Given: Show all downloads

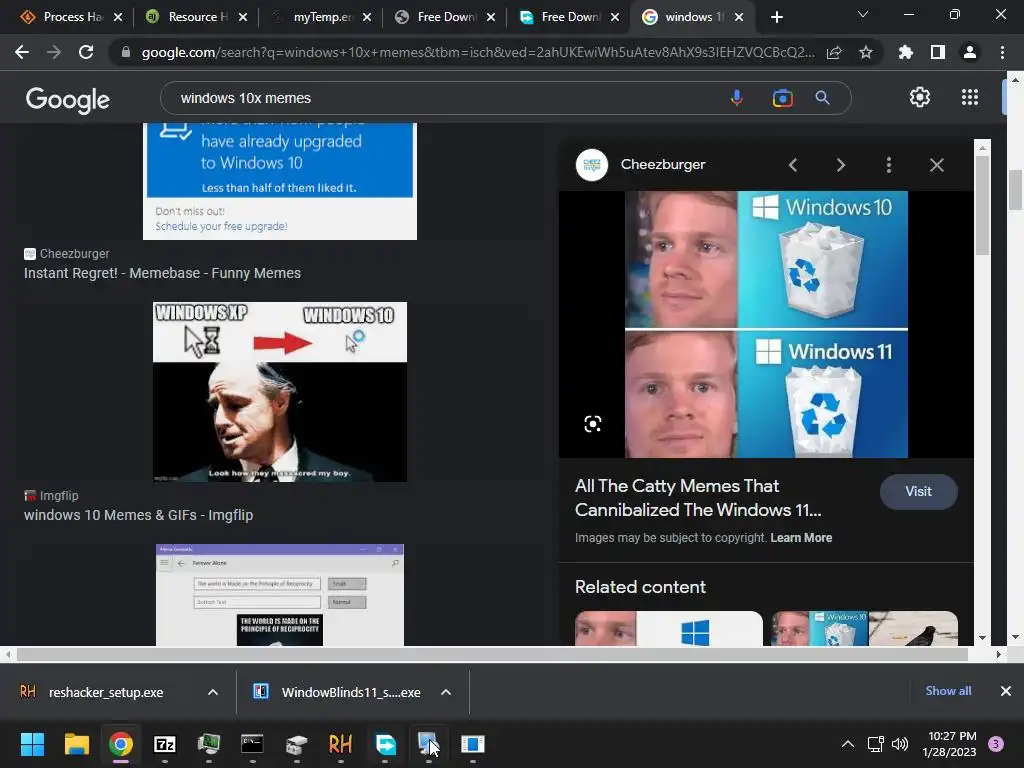Looking at the screenshot, I should pyautogui.click(x=948, y=691).
